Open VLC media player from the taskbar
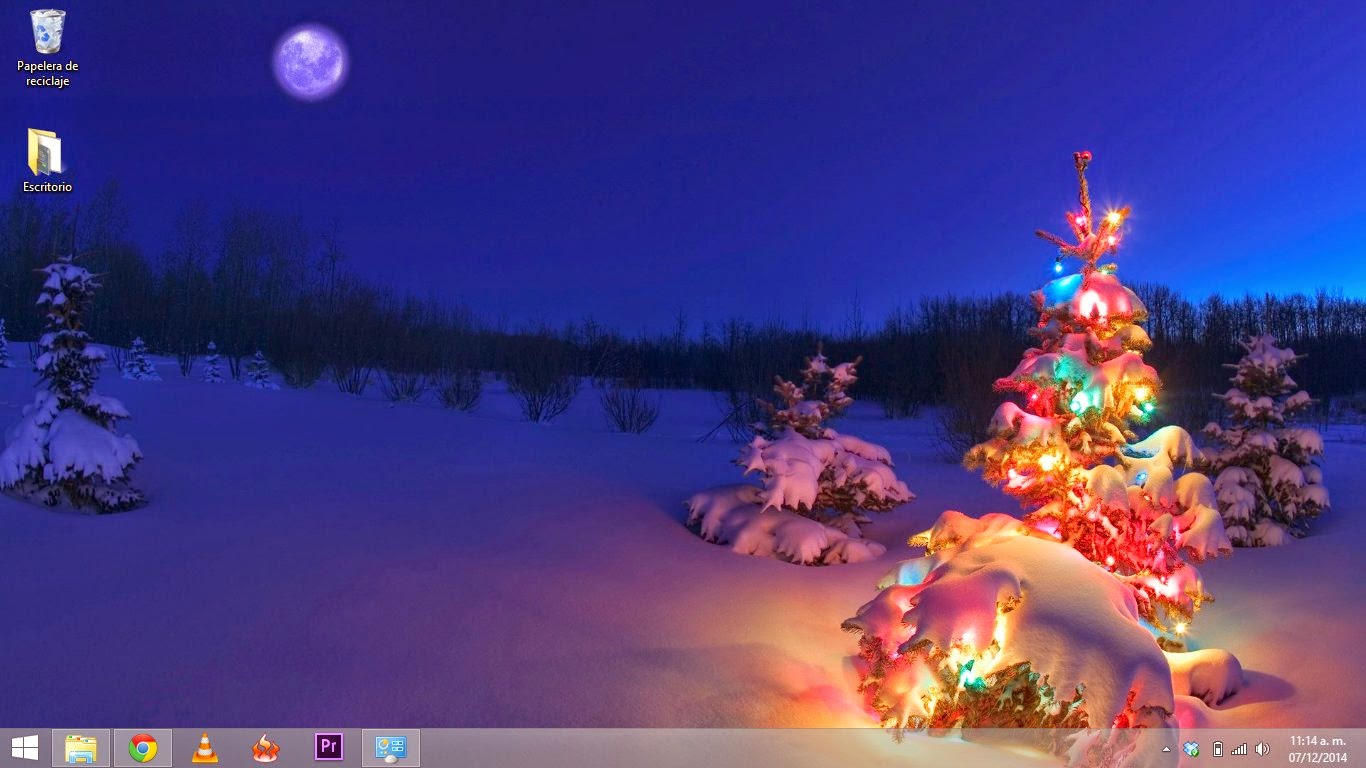This screenshot has width=1366, height=768. [205, 747]
